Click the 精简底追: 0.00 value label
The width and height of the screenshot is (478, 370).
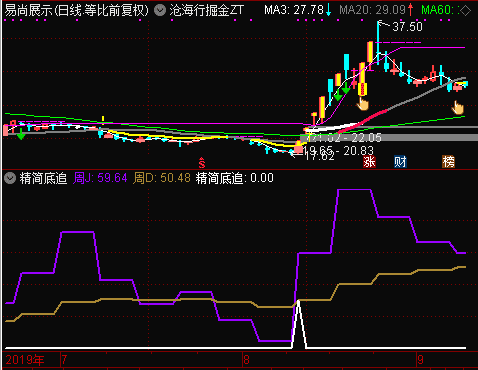(235, 178)
